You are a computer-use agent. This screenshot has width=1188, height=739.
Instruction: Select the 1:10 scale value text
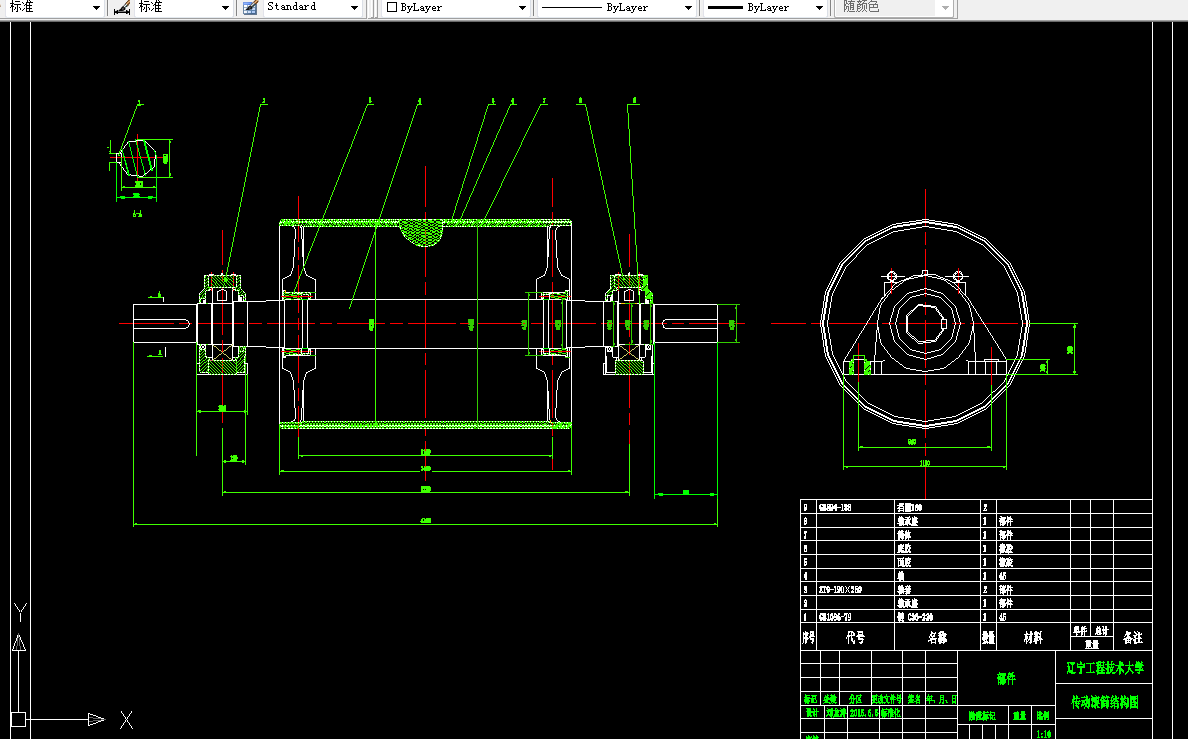tap(1043, 734)
